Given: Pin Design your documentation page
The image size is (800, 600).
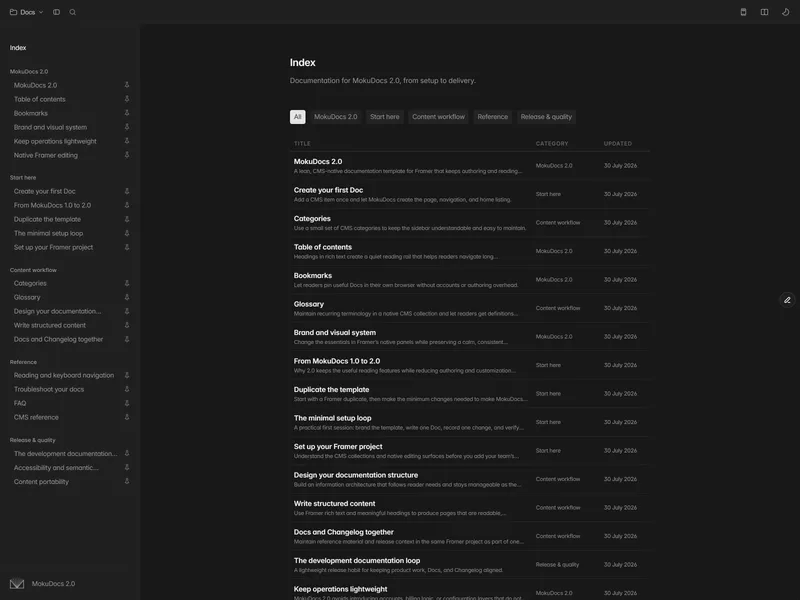Looking at the screenshot, I should [127, 311].
